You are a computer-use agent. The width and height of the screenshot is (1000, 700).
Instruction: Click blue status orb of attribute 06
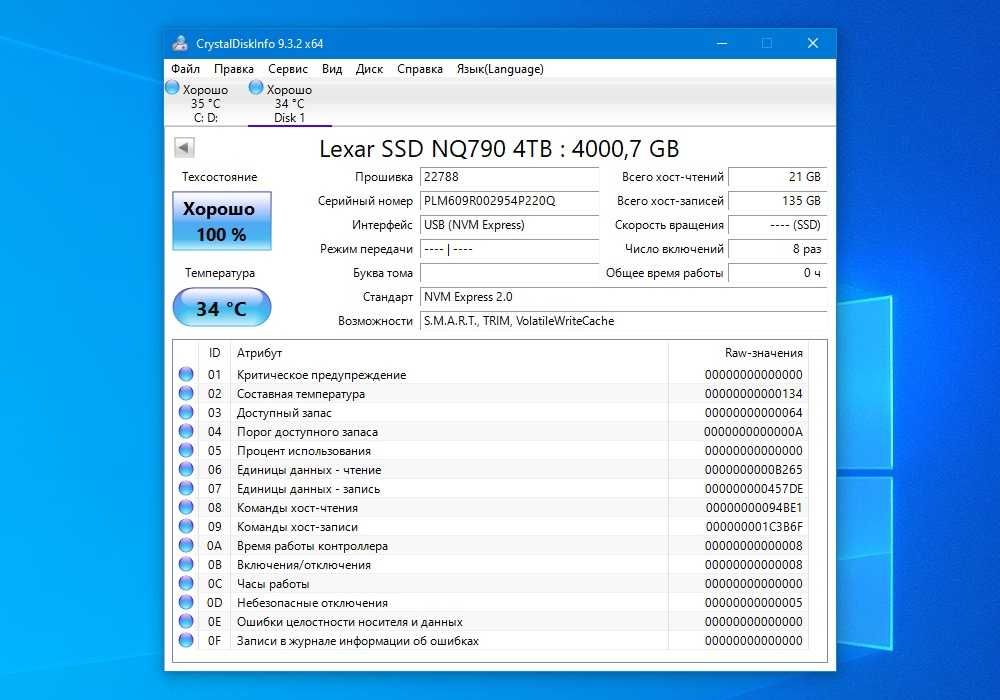coord(186,470)
